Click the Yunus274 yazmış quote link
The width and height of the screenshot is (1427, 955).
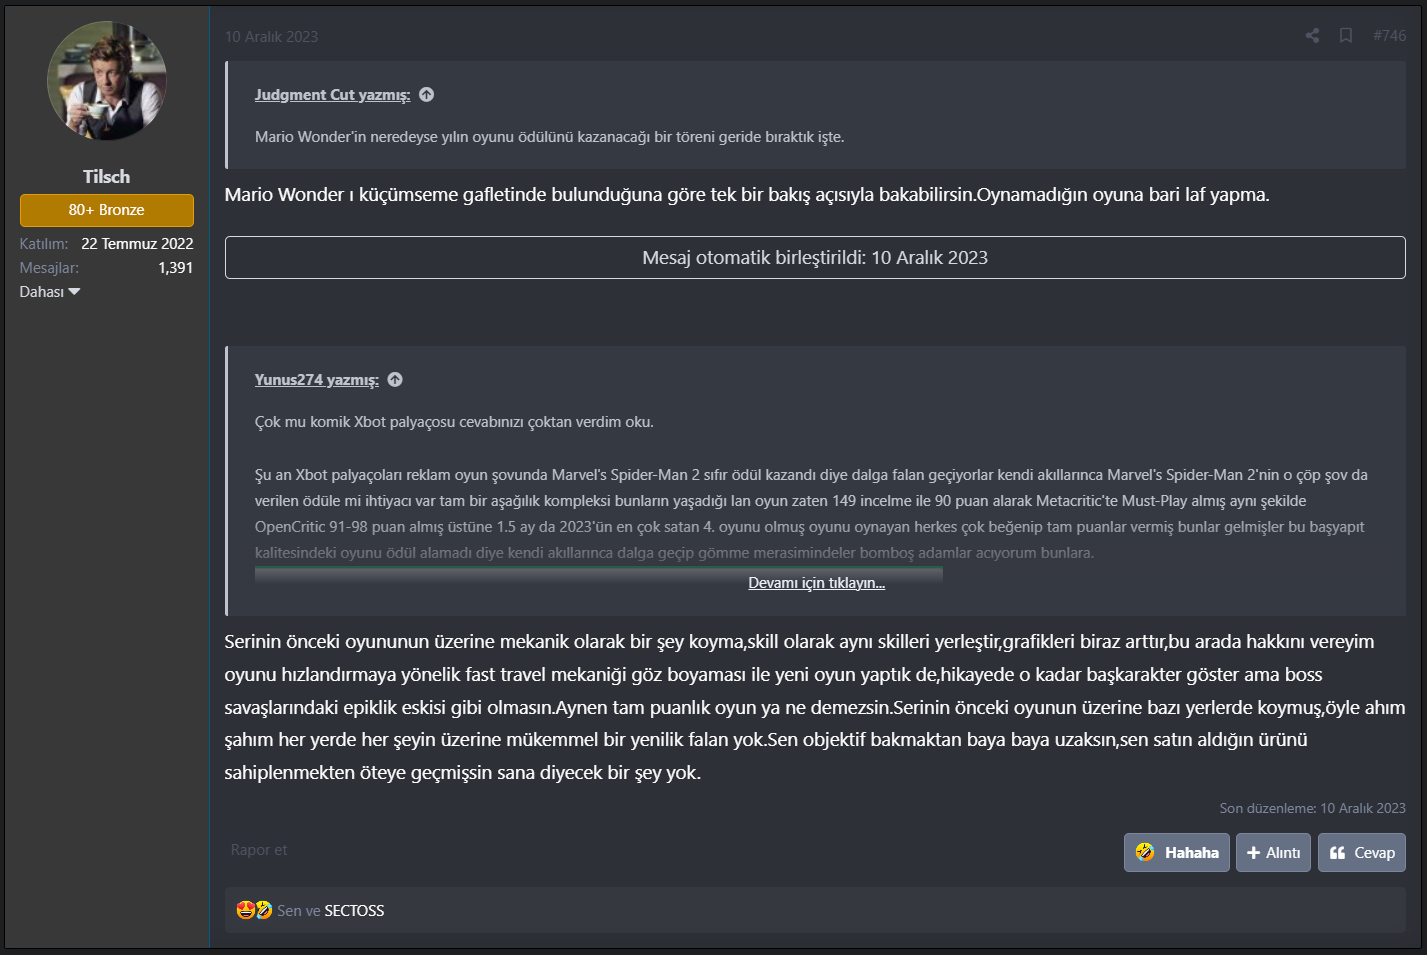point(316,380)
